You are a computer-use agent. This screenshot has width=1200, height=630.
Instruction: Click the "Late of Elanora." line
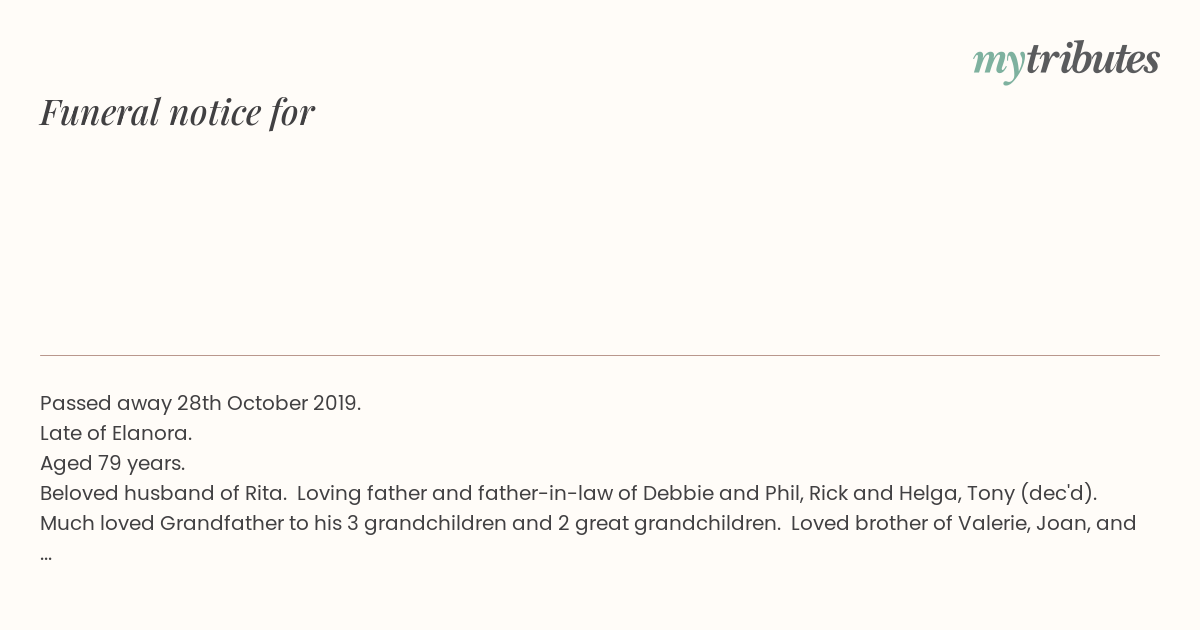point(116,433)
